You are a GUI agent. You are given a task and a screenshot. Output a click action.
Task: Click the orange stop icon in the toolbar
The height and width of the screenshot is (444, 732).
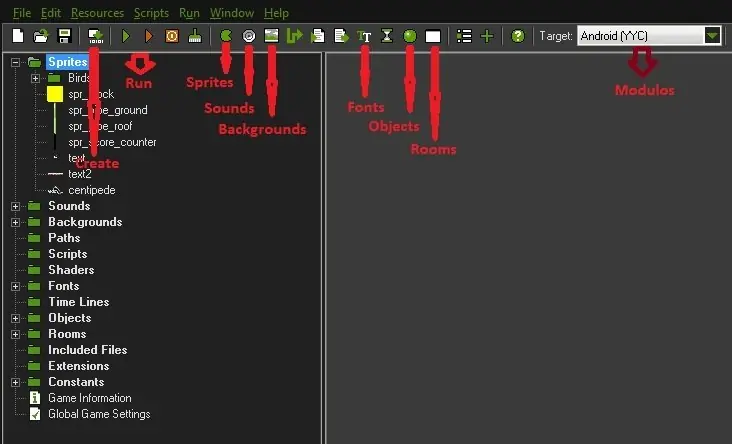172,36
